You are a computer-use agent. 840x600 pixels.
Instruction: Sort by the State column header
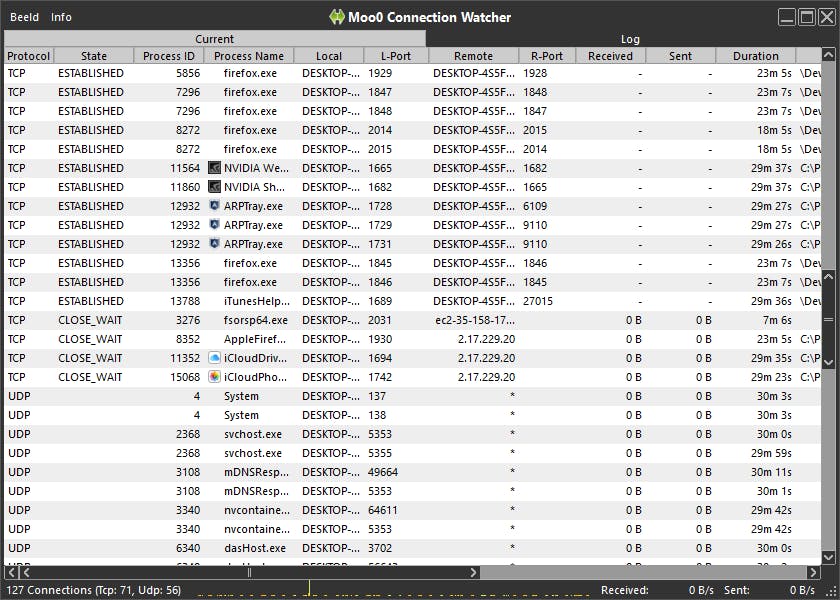pos(94,56)
